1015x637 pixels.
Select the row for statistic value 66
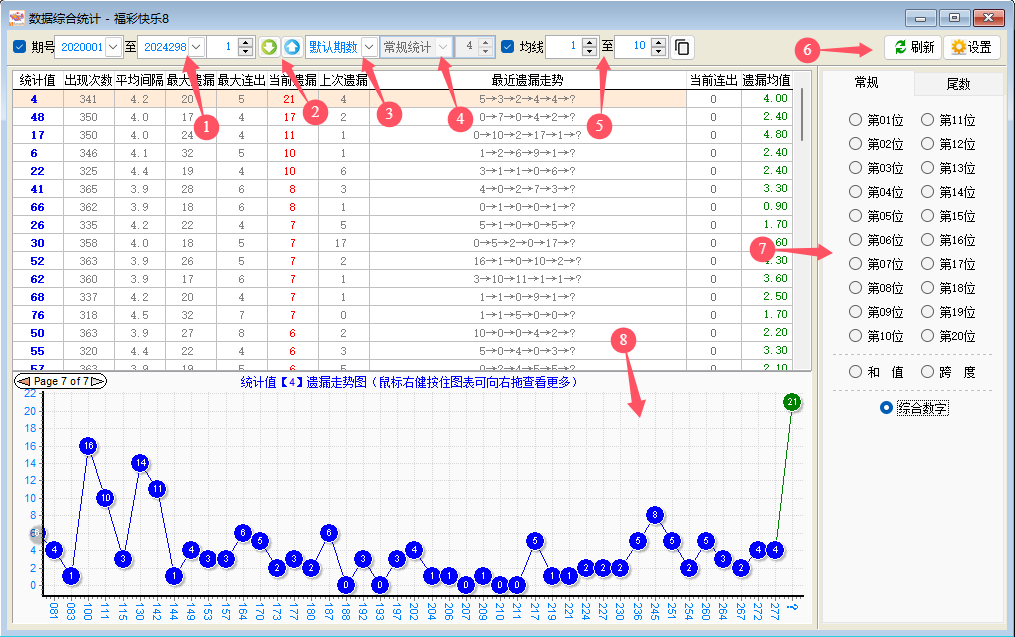point(403,207)
